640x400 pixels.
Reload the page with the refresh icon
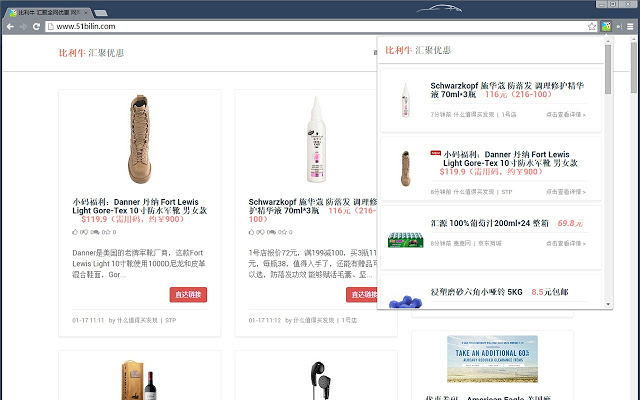36,27
